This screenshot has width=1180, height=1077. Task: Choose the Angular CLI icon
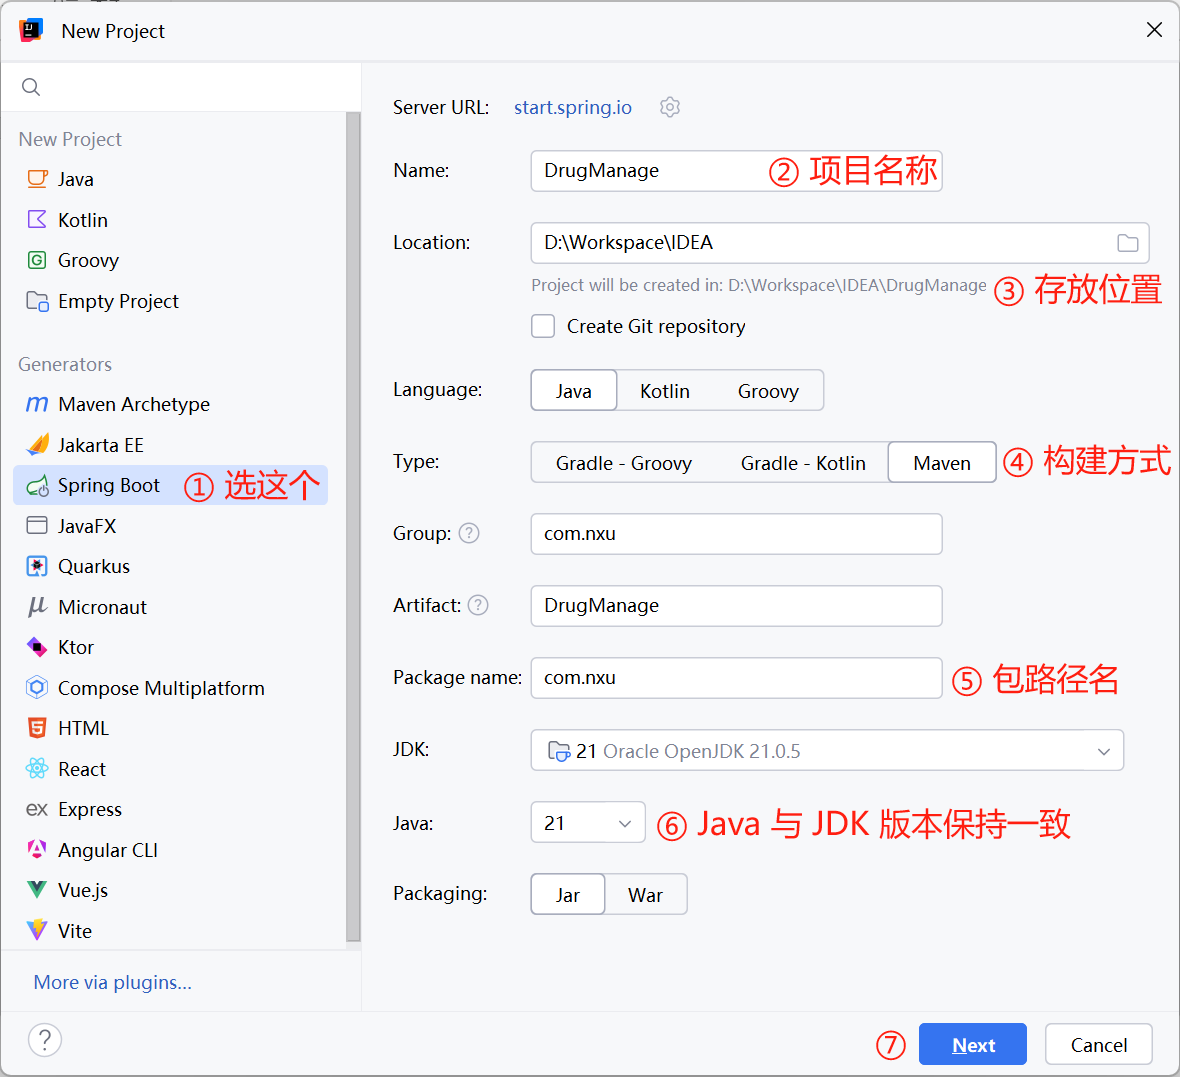coord(37,850)
